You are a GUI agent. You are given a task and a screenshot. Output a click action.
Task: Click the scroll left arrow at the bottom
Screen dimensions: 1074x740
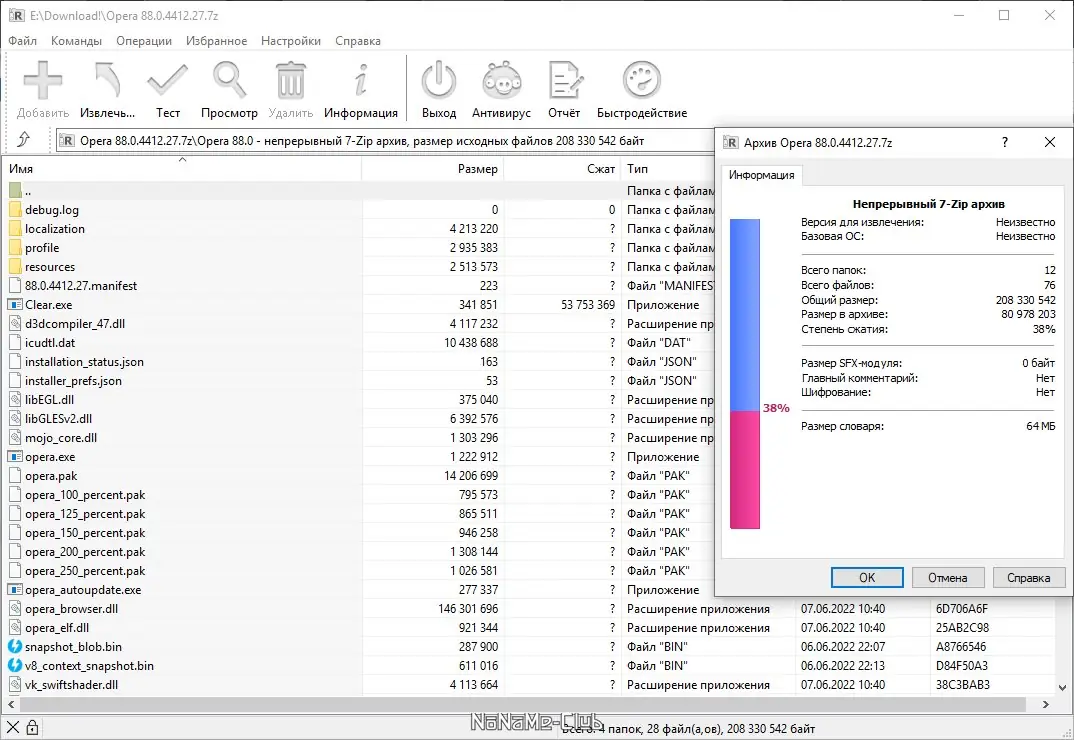coord(11,704)
